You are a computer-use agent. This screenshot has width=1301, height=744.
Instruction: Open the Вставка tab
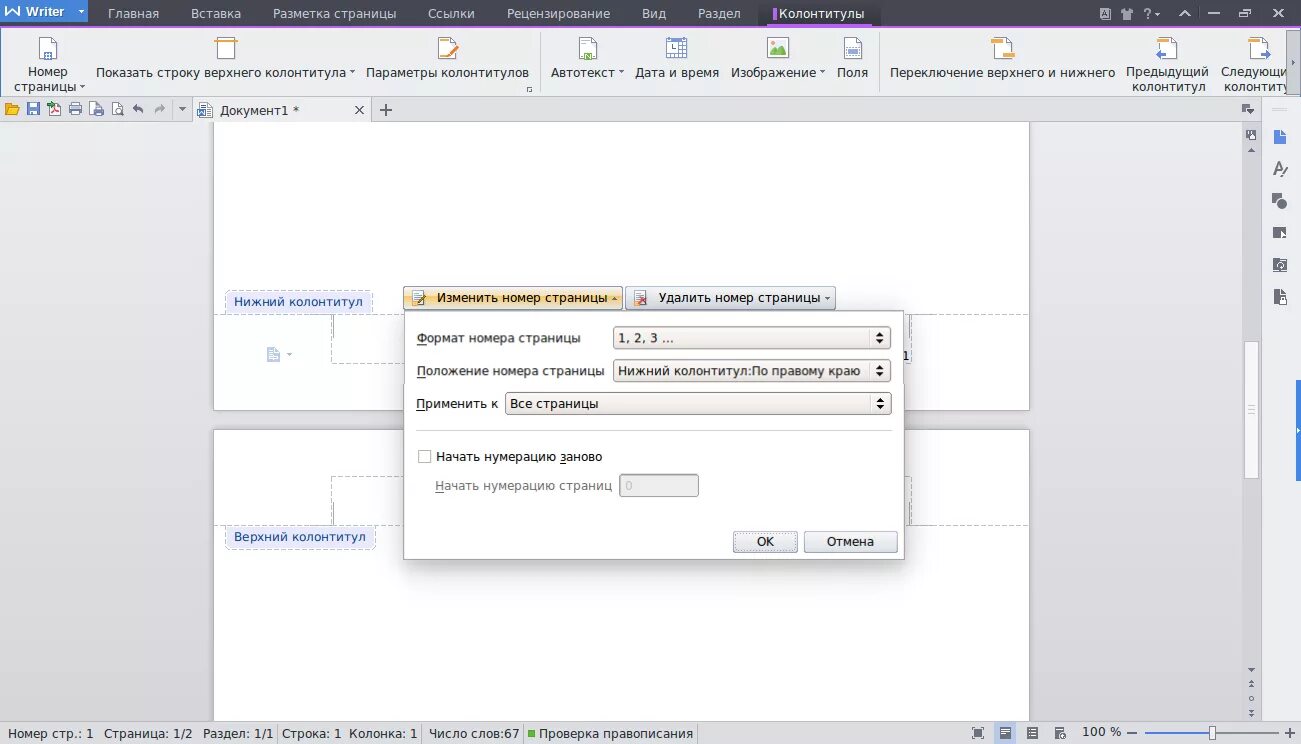coord(216,14)
